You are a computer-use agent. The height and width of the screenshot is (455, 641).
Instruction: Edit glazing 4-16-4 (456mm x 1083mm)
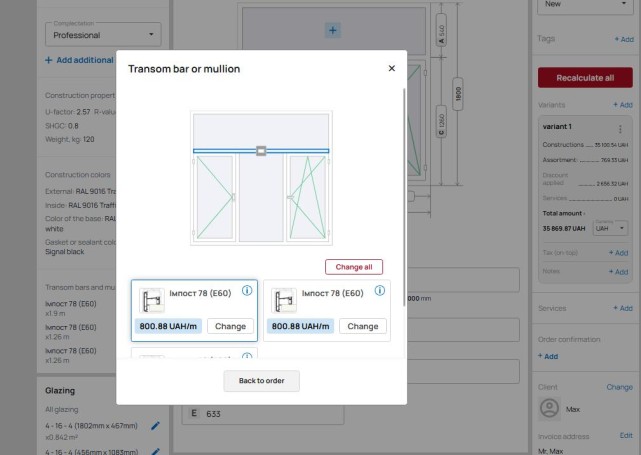coord(155,451)
